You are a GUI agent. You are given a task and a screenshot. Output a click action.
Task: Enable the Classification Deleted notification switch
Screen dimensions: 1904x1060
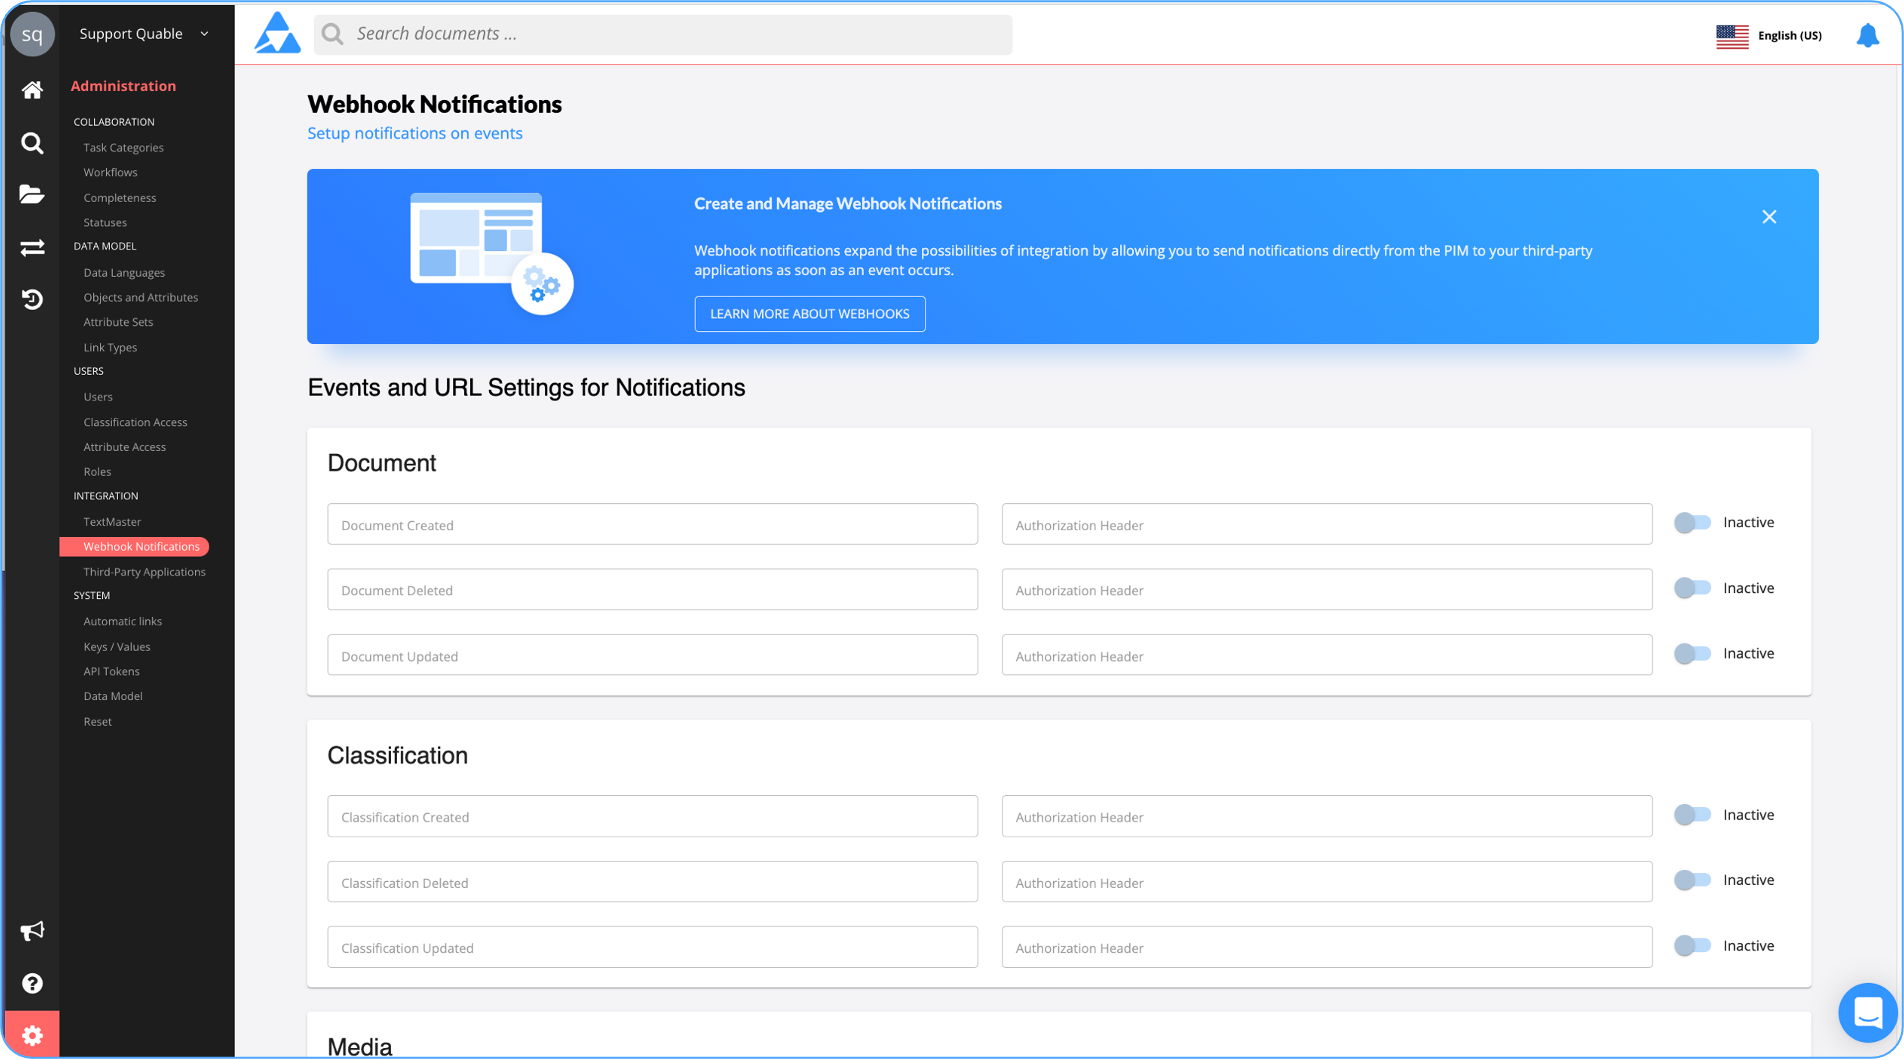[1692, 880]
